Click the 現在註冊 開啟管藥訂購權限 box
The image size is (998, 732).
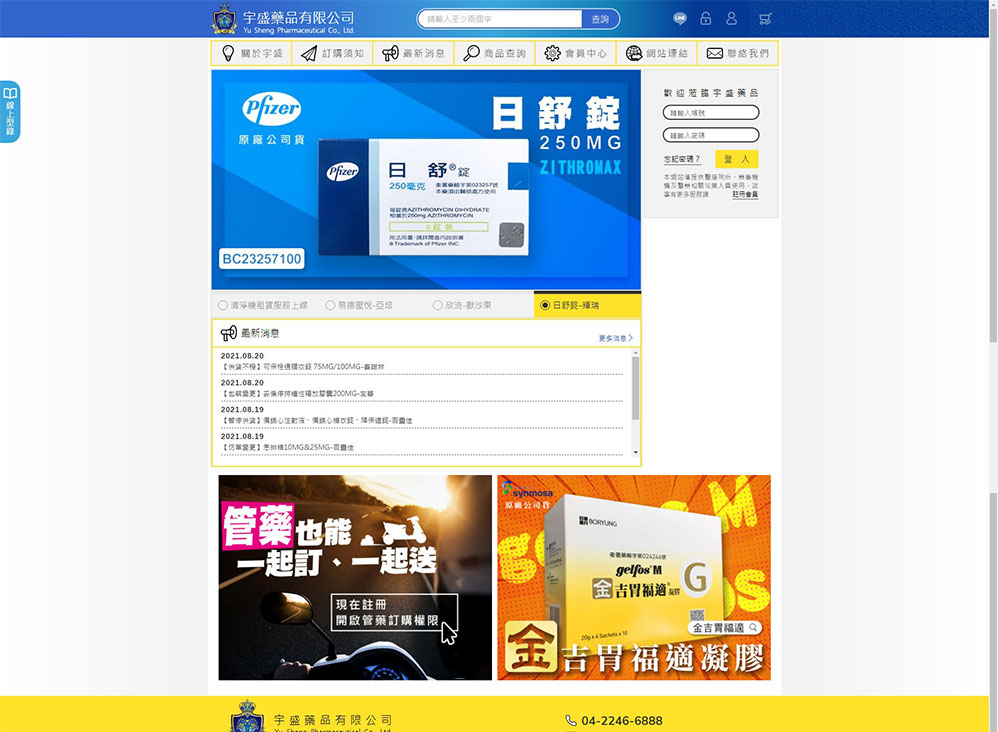(x=394, y=612)
